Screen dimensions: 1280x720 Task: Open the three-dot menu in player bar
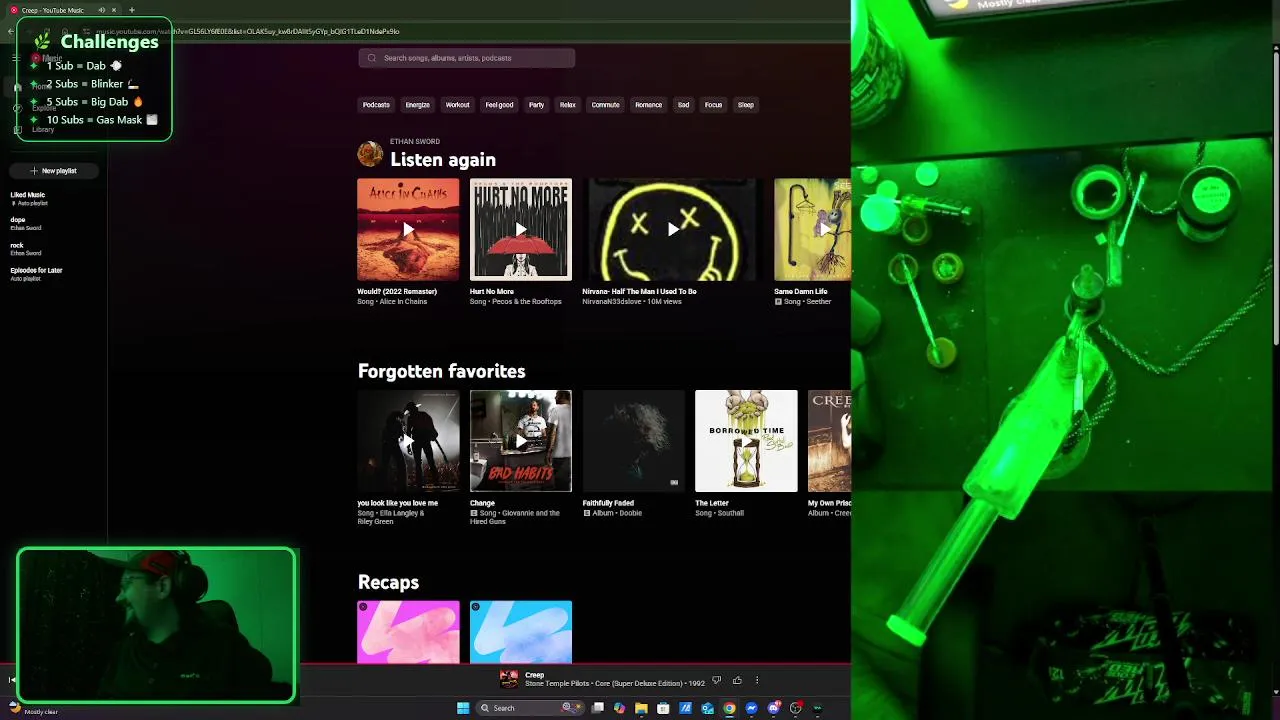coord(757,680)
